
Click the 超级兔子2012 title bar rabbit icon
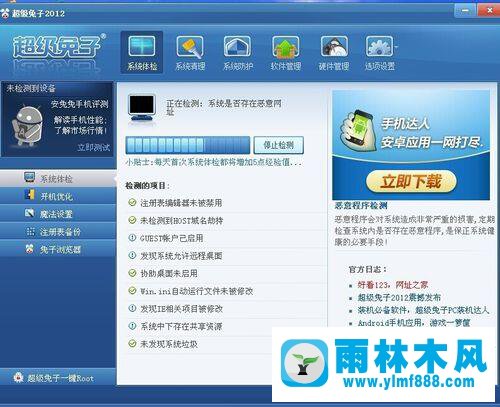click(5, 13)
